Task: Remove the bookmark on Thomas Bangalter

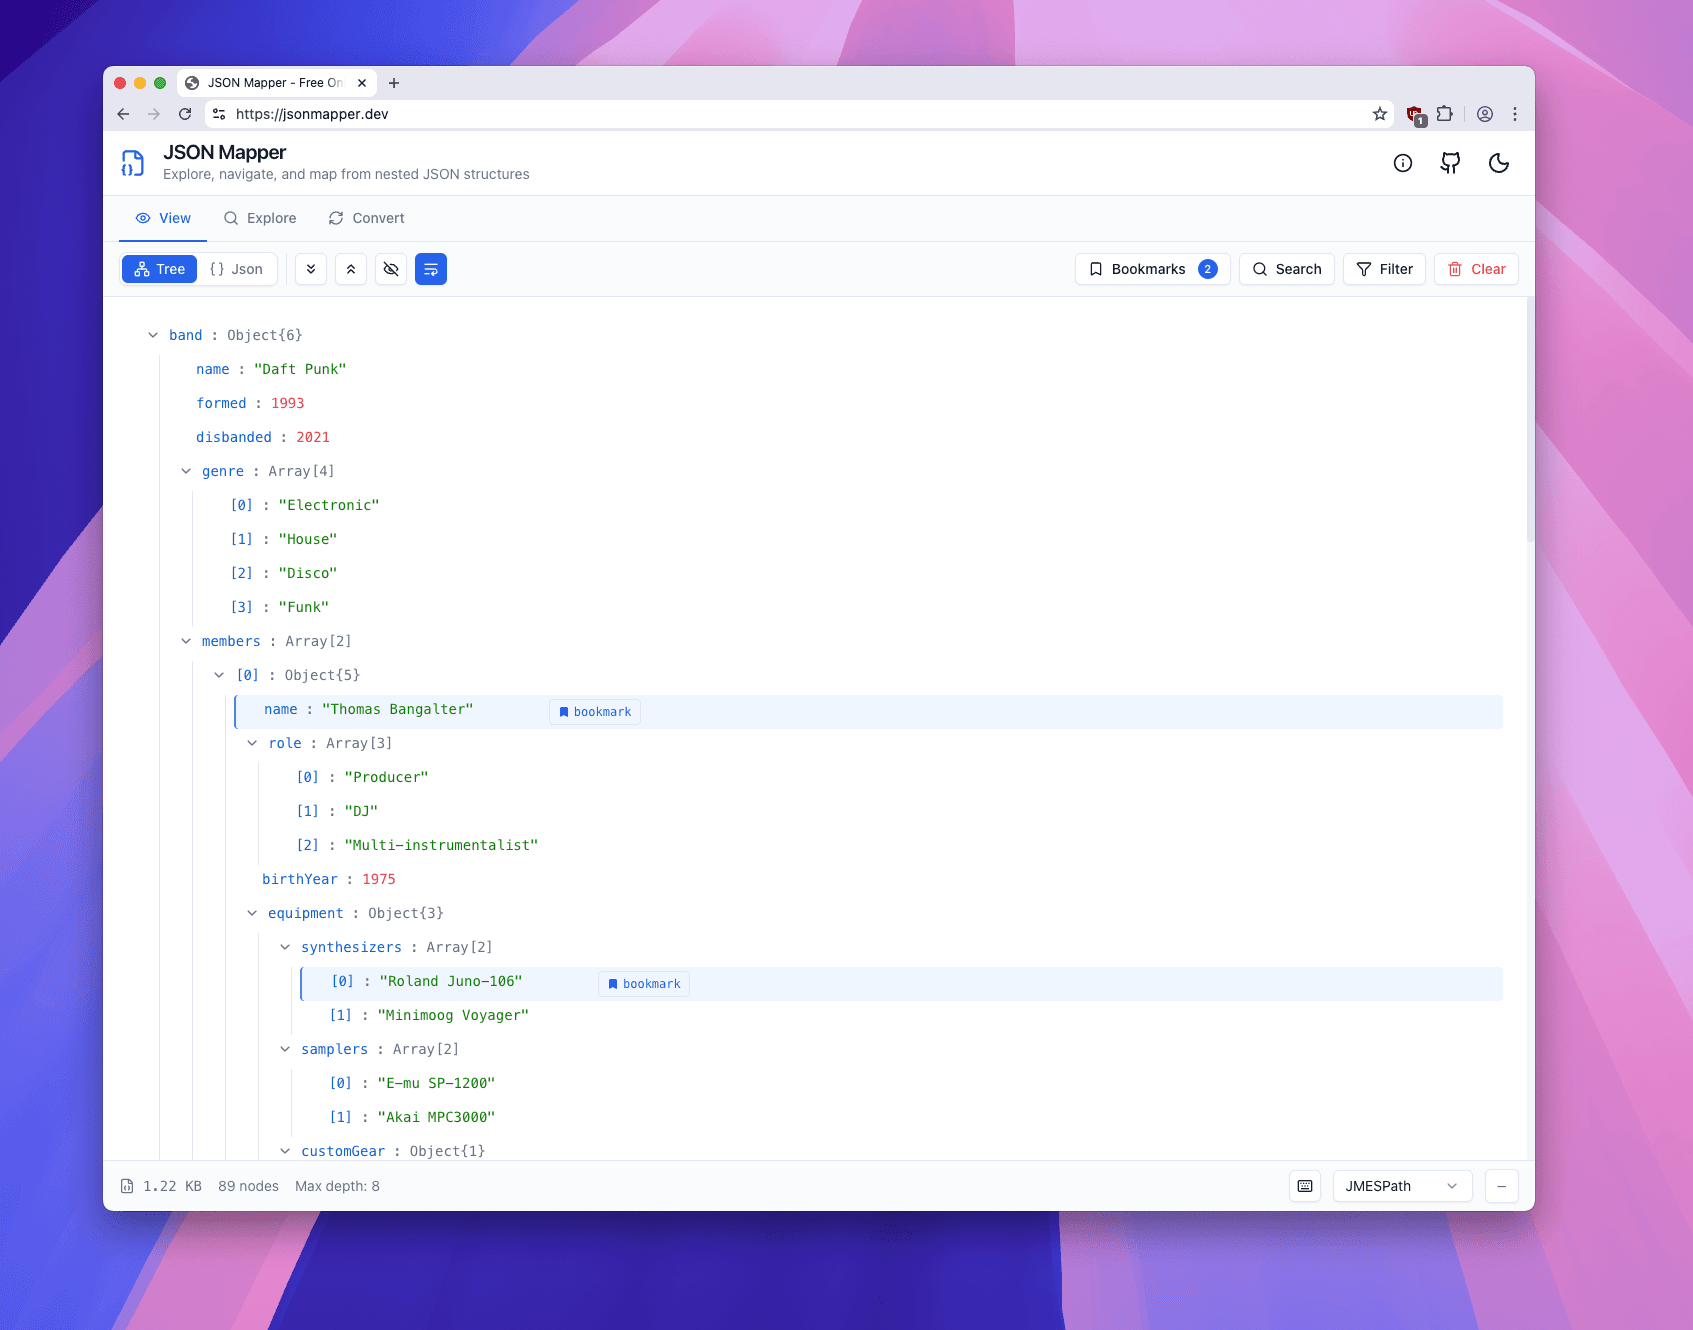Action: 595,711
